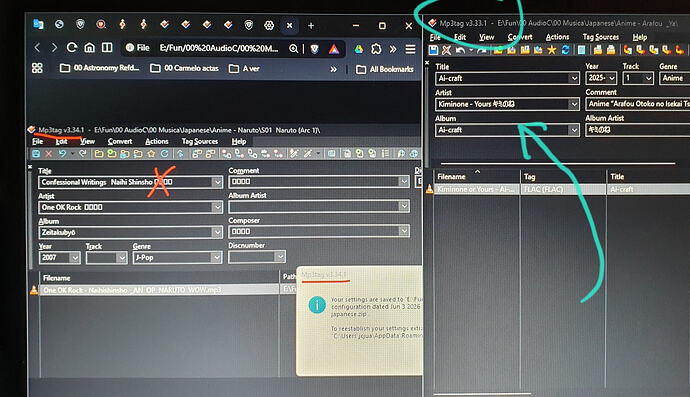Click Comment field in Mp3tag v3.33.1
The width and height of the screenshot is (690, 397).
638,104
